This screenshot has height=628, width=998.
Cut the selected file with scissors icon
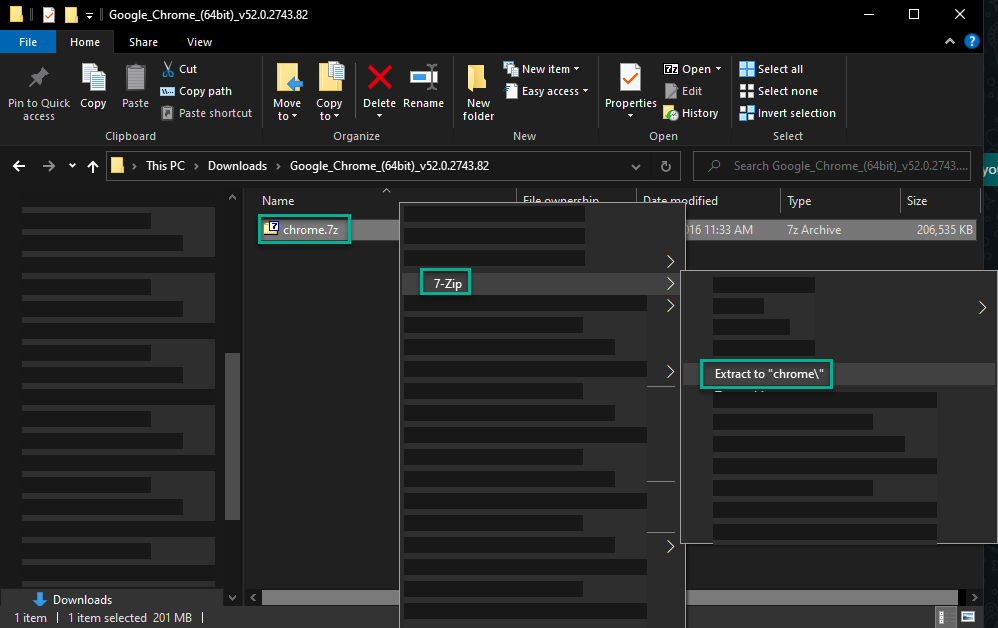[x=179, y=69]
